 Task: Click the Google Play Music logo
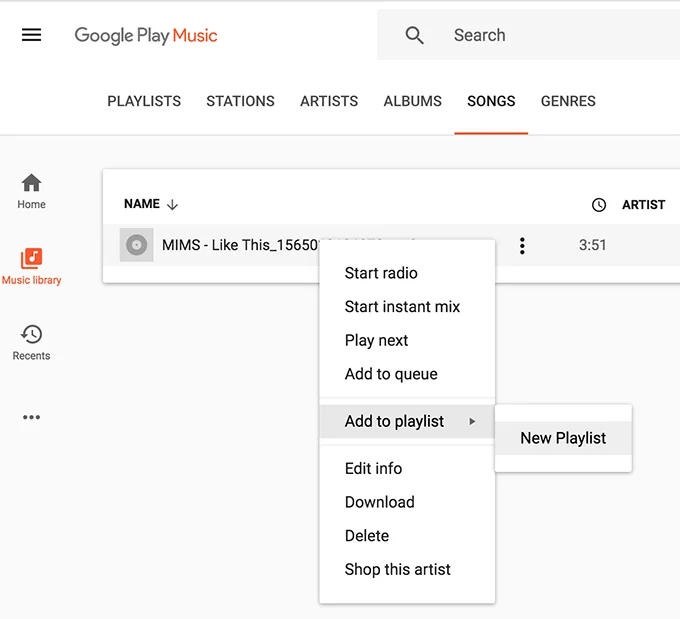point(146,36)
